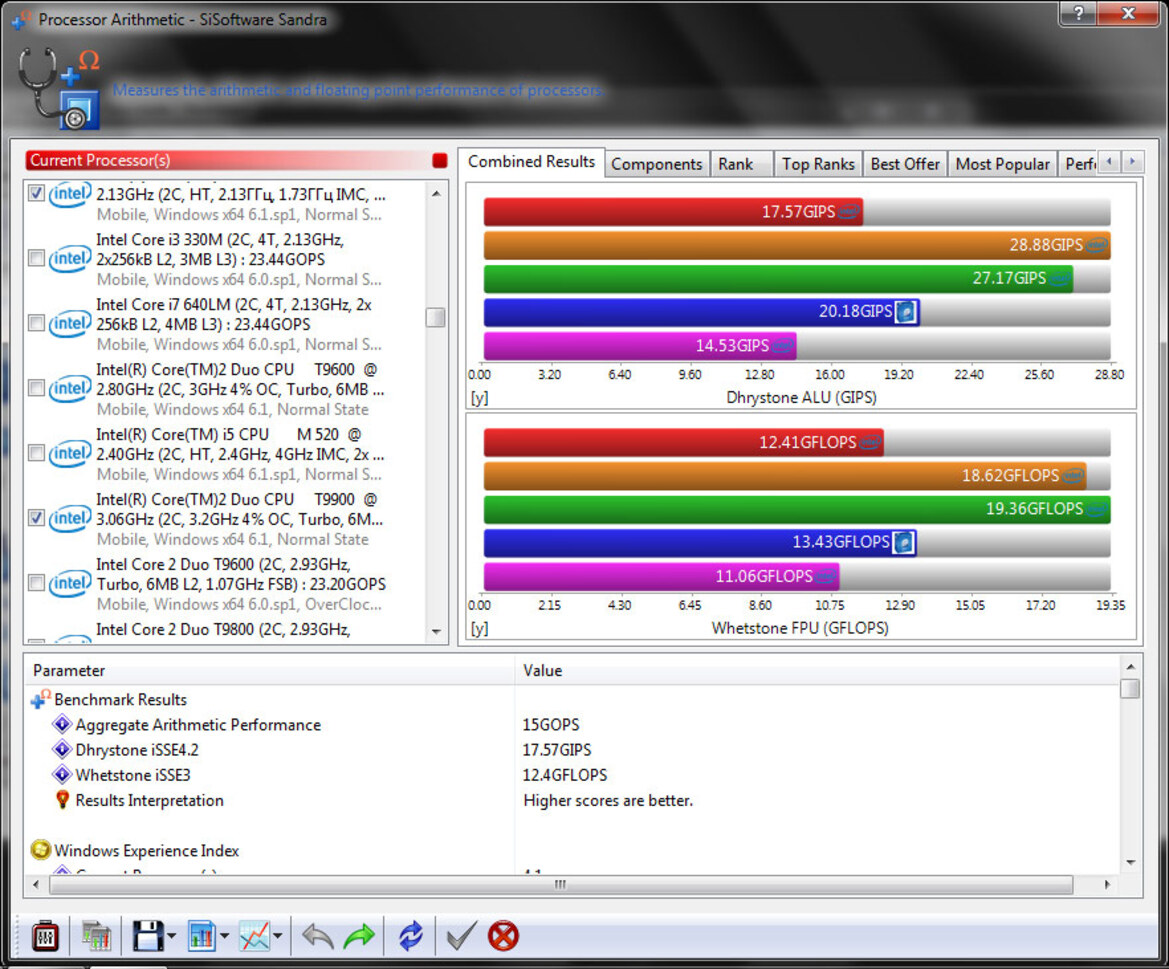Click the processor list scroll-down arrow
This screenshot has height=969, width=1169.
[436, 631]
